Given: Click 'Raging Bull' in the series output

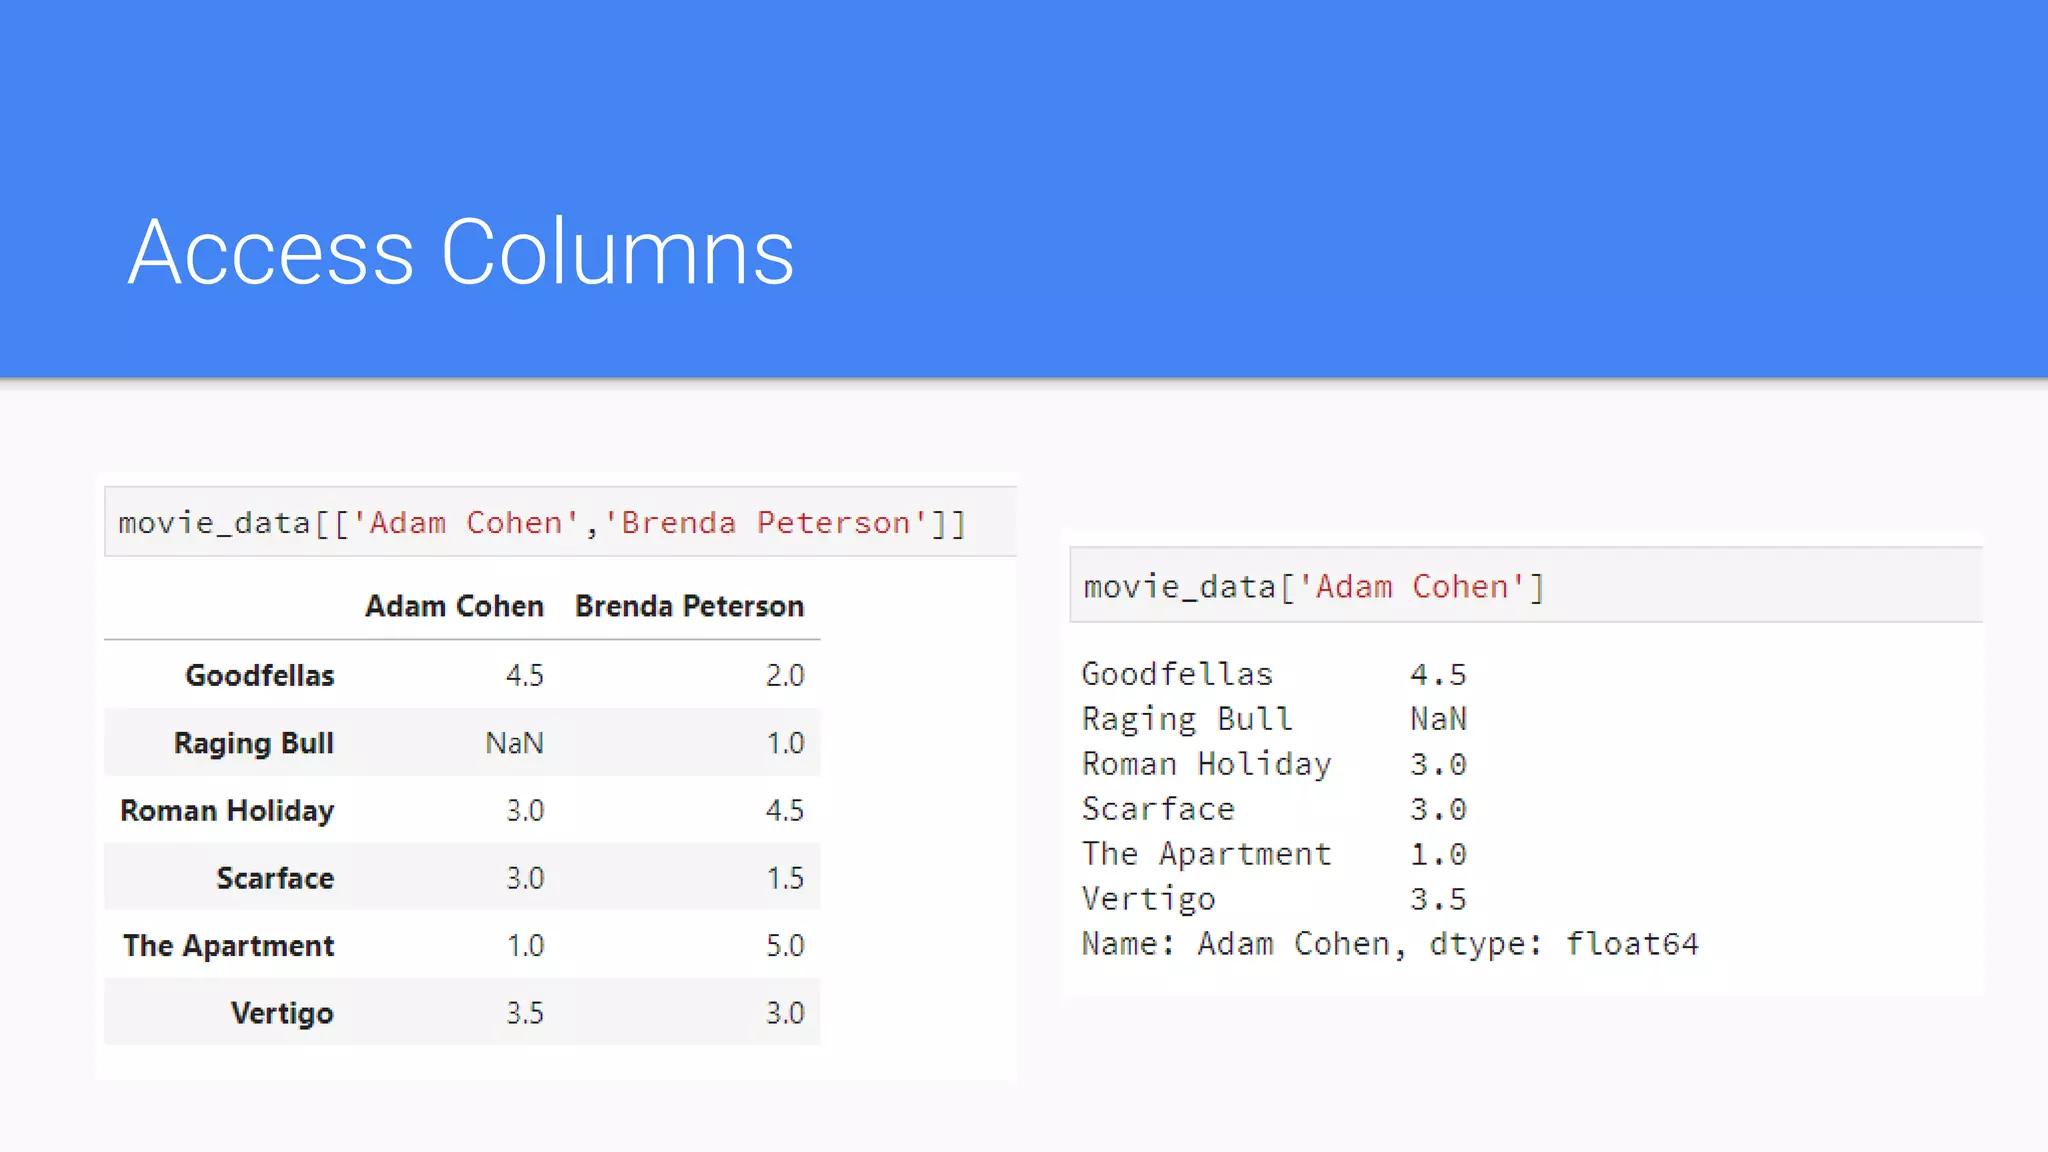Looking at the screenshot, I should [1187, 719].
